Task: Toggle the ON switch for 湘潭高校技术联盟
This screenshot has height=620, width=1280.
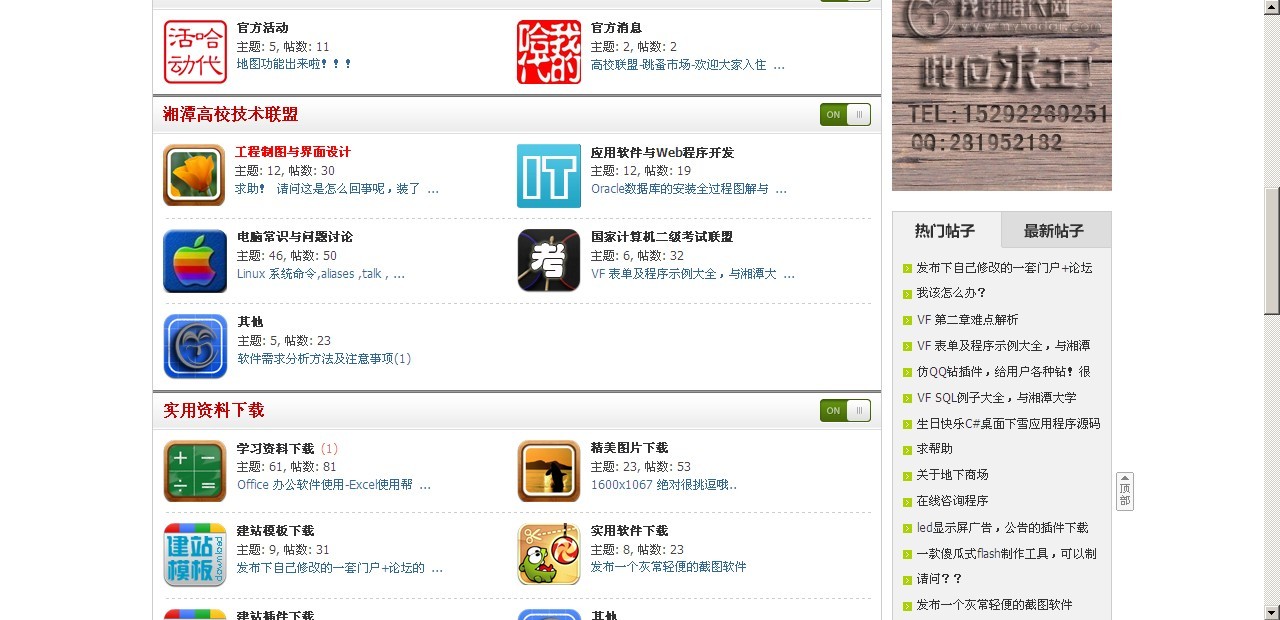Action: click(845, 115)
